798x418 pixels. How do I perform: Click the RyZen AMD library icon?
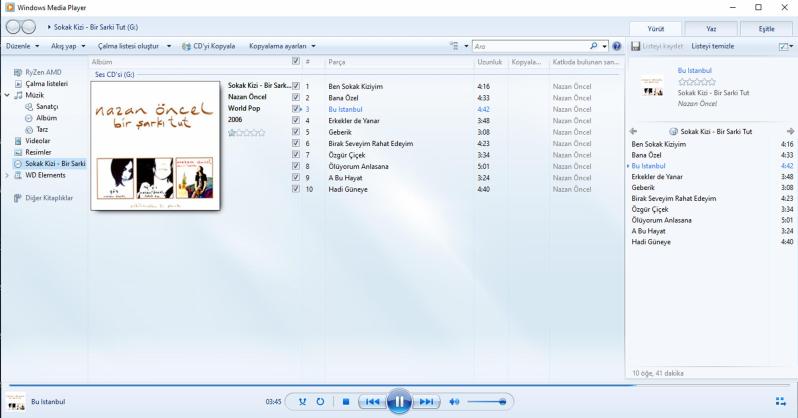(18, 72)
